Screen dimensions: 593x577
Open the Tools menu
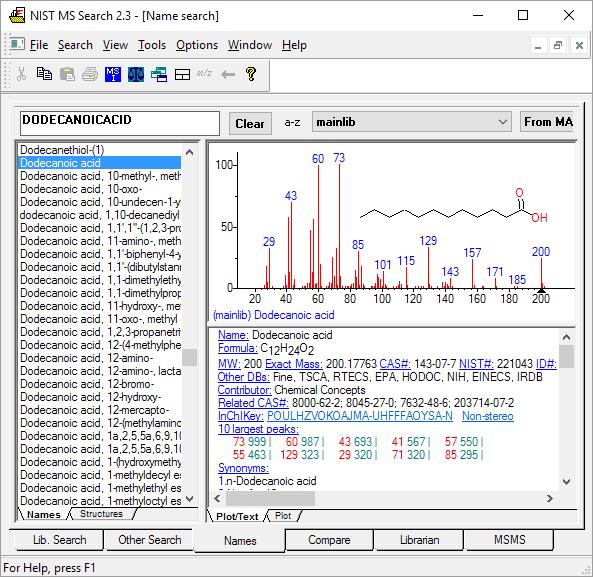click(x=152, y=45)
